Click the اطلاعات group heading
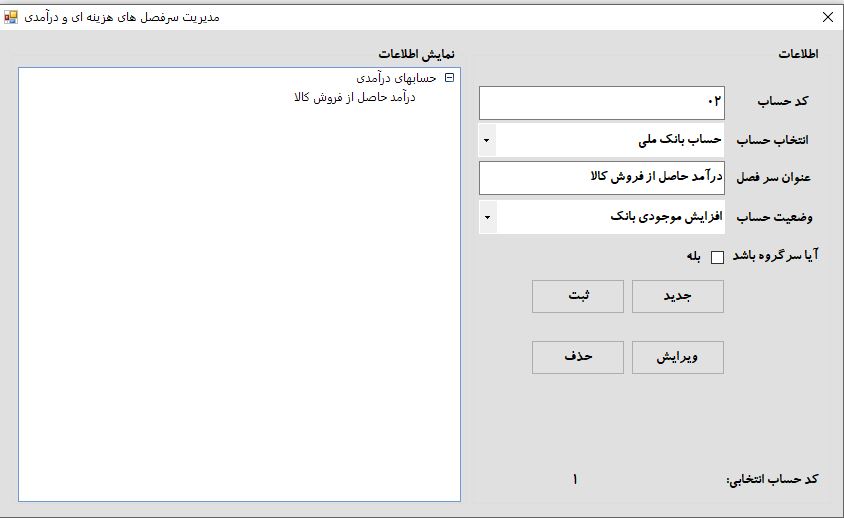The height and width of the screenshot is (518, 844). pos(798,54)
